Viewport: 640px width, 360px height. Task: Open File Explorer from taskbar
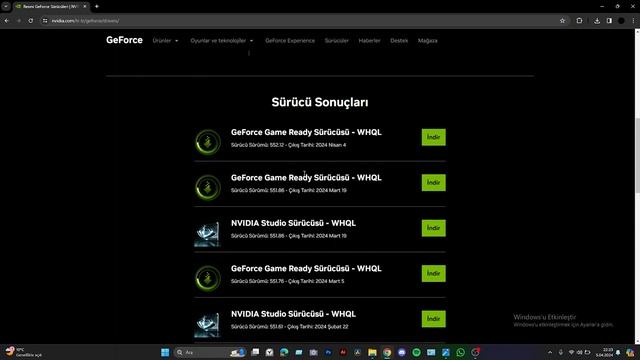click(372, 352)
